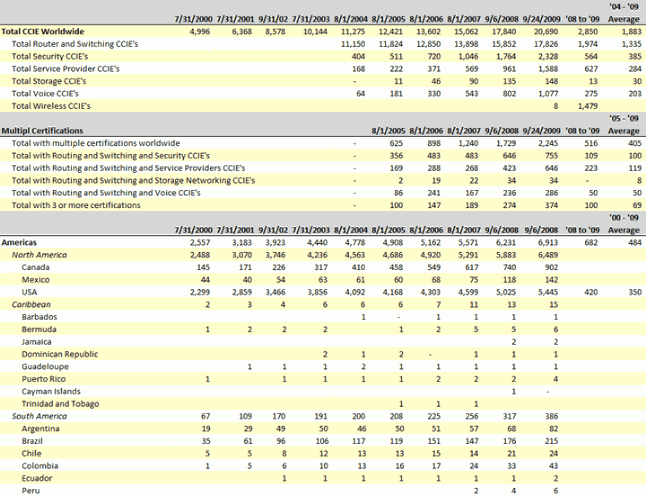Select the value 682 in the Americas row
Screen dimensions: 646x496
[x=591, y=242]
